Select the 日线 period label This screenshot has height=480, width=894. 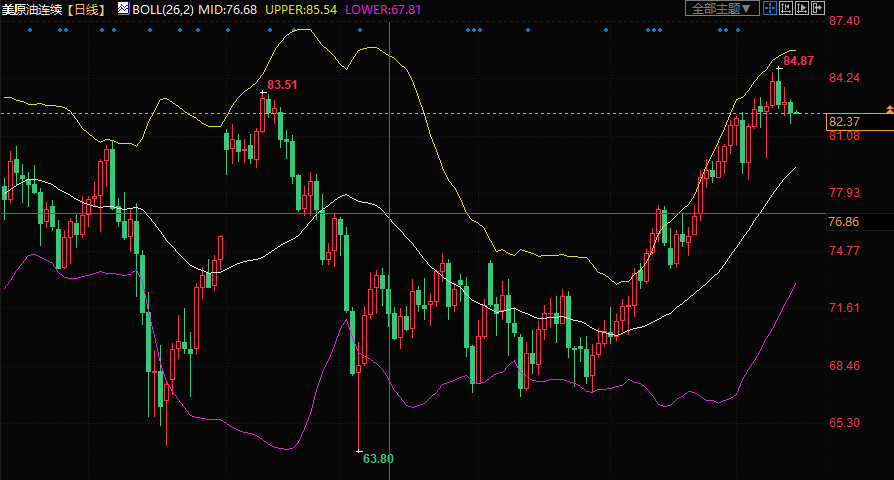pos(87,9)
